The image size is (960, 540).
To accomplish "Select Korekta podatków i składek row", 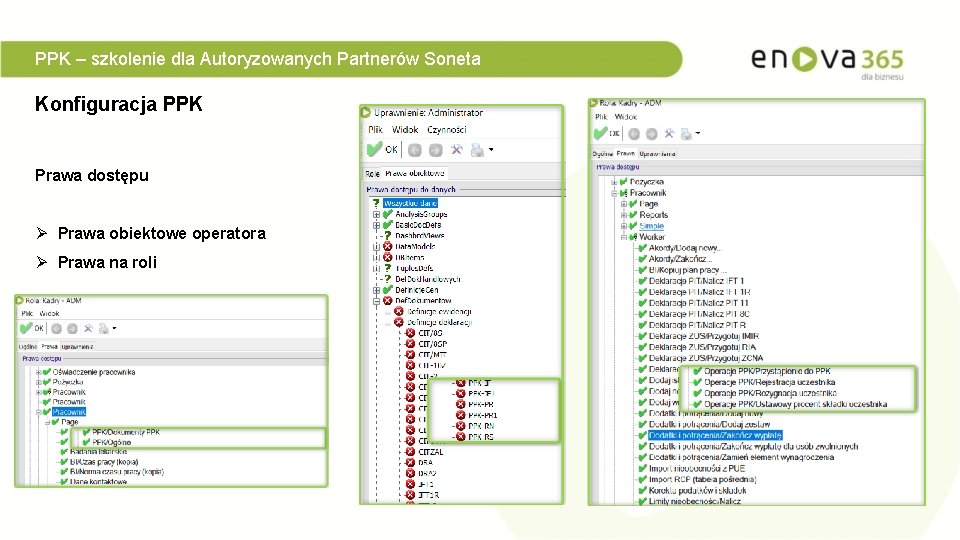I will 697,490.
